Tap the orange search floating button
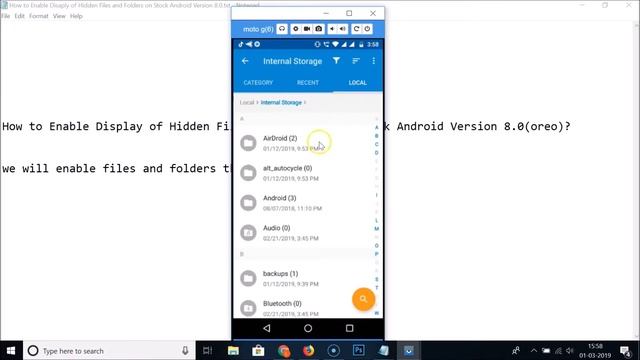The width and height of the screenshot is (640, 360). click(363, 299)
